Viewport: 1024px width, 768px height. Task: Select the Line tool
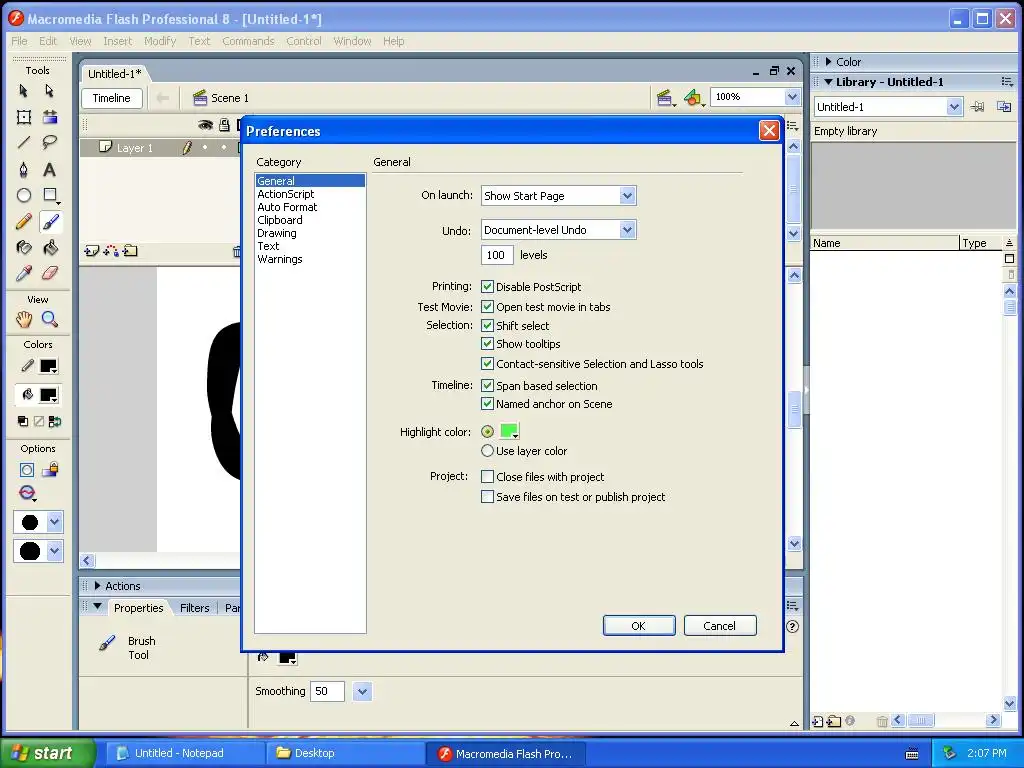coord(24,142)
